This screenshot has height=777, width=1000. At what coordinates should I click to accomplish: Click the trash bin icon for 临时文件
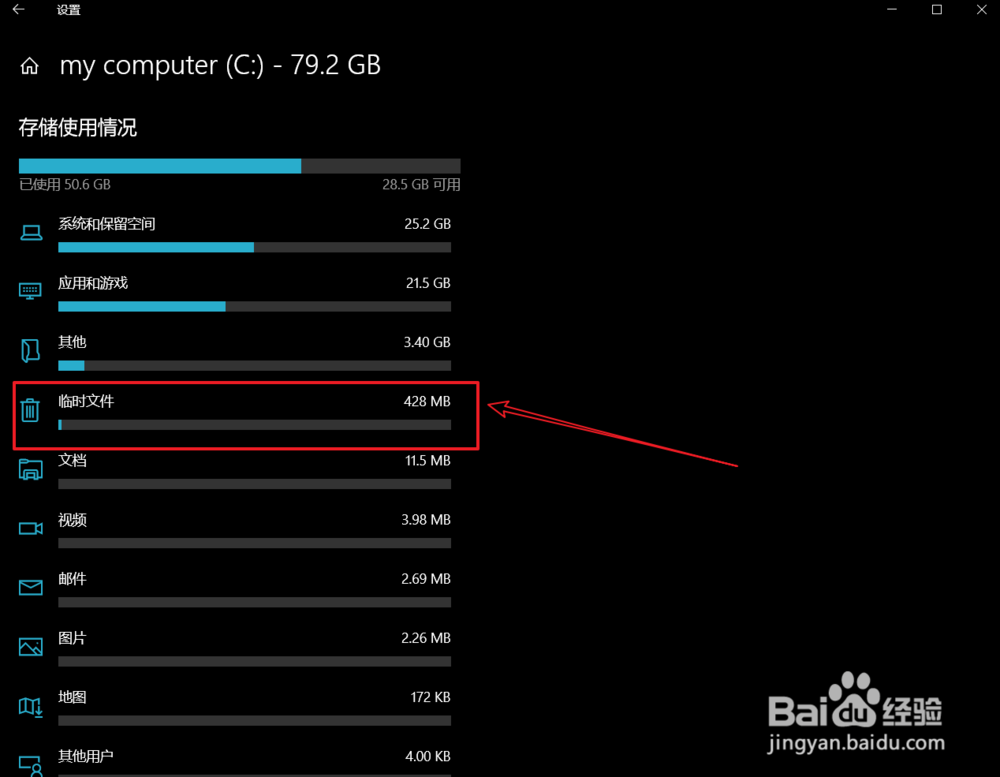(x=31, y=409)
